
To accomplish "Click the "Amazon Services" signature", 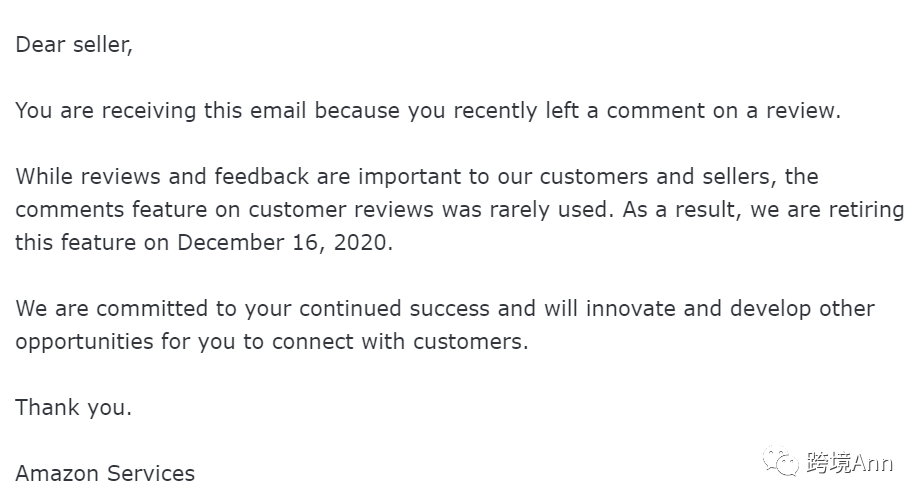I will pos(105,473).
